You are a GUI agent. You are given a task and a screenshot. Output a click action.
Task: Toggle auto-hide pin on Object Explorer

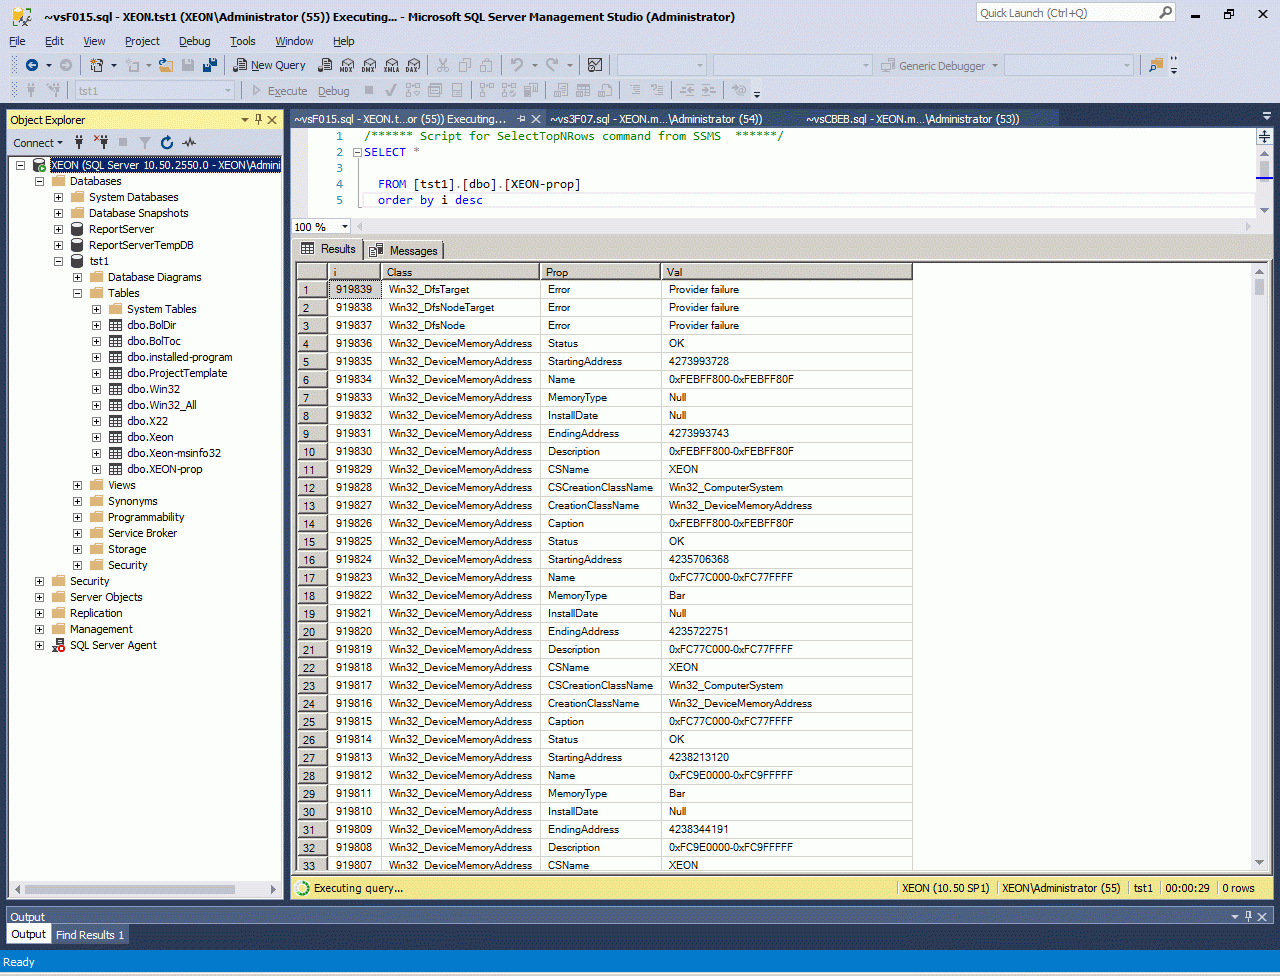point(258,120)
